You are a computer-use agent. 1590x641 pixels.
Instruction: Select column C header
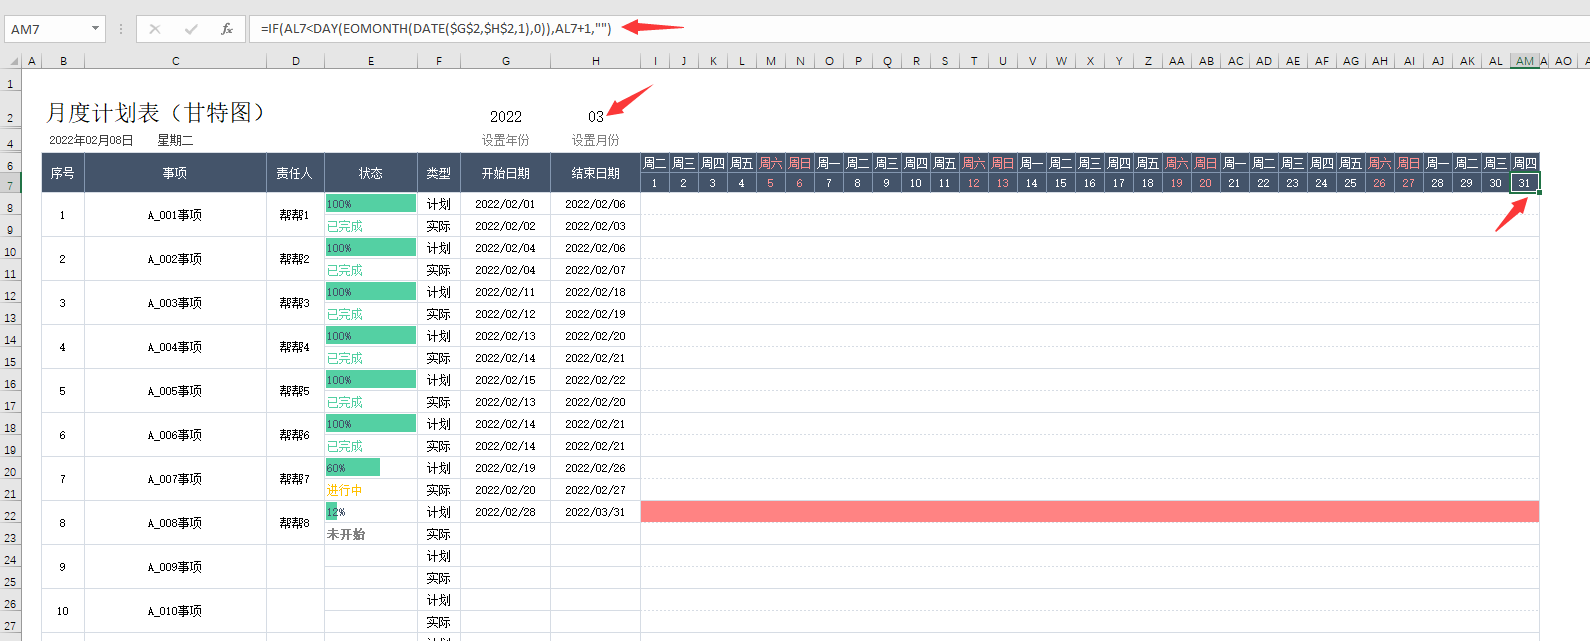click(176, 61)
